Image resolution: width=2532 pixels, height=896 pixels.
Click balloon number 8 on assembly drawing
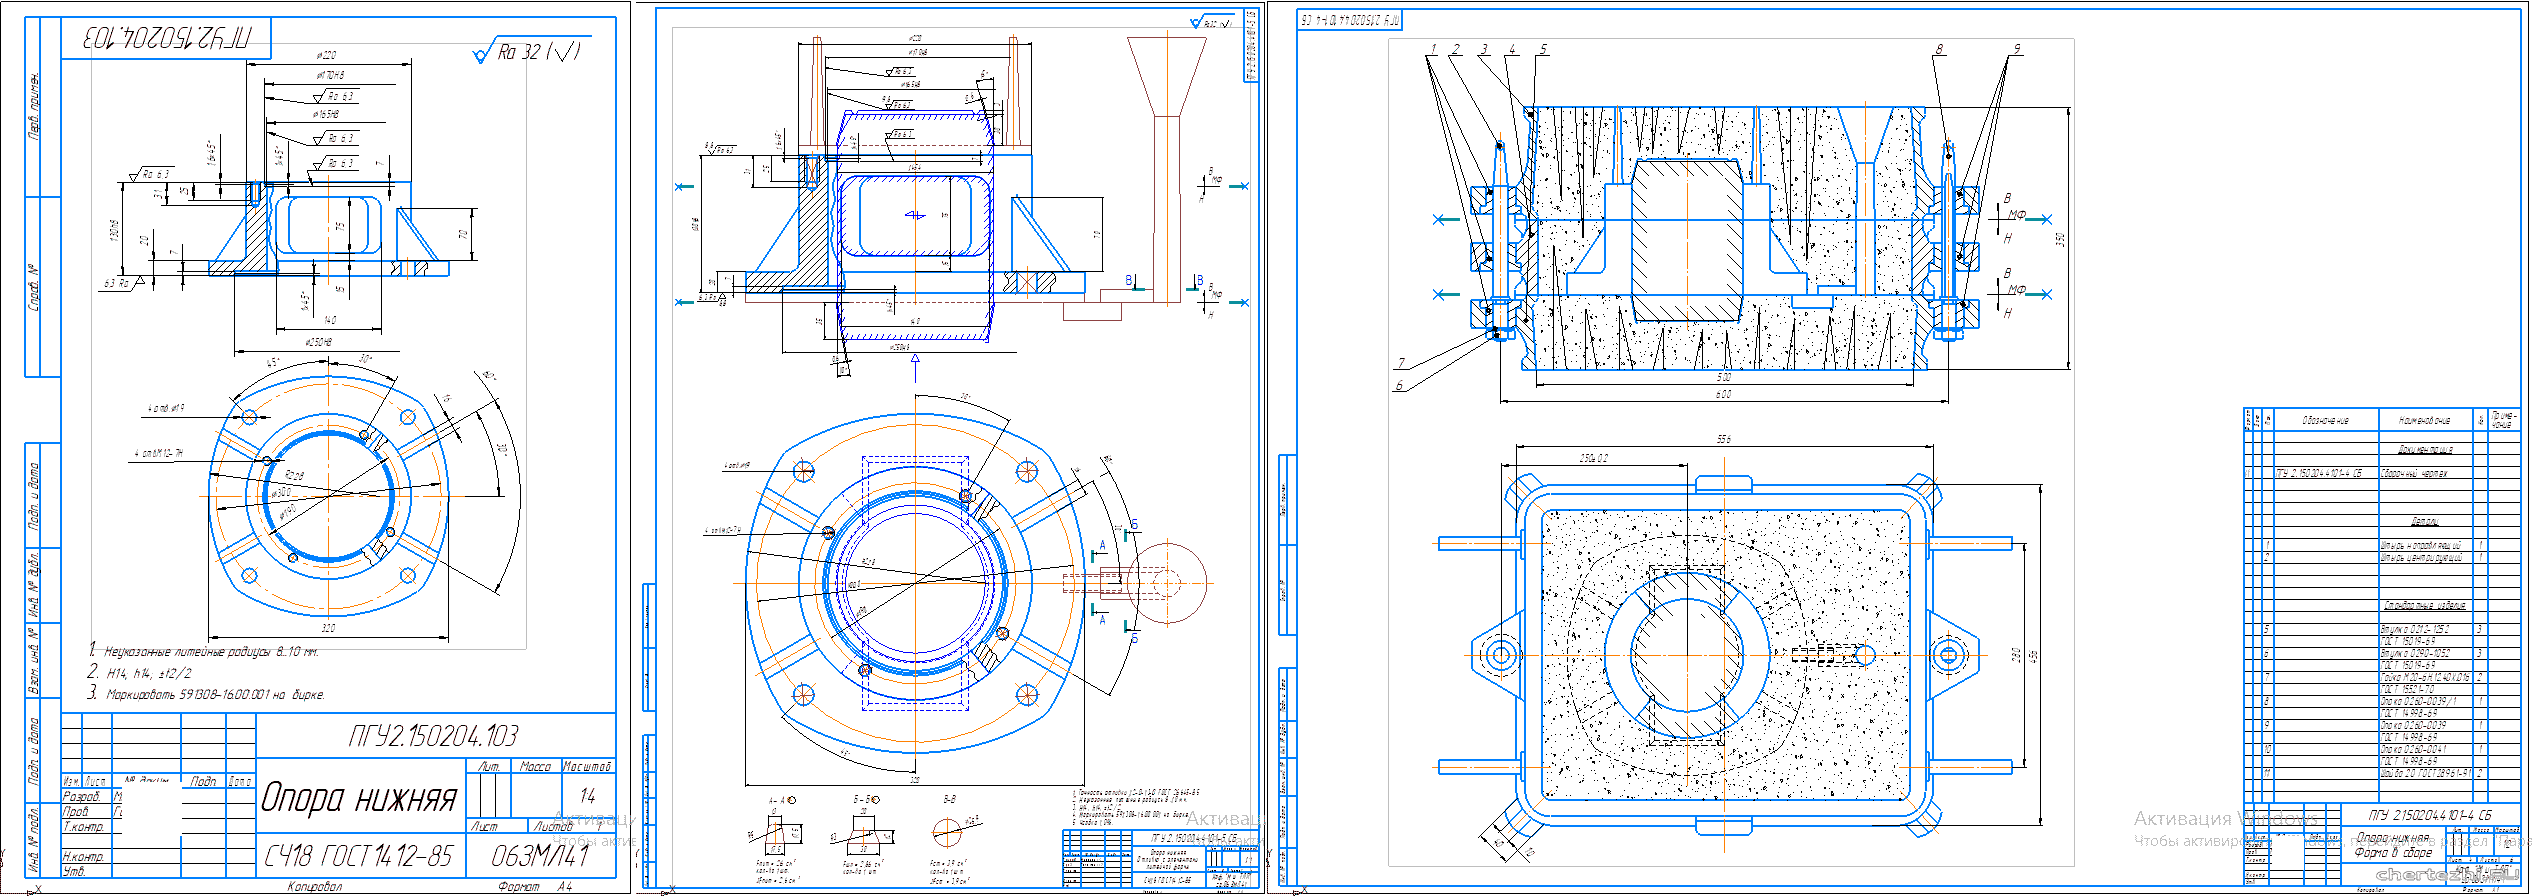point(1939,49)
